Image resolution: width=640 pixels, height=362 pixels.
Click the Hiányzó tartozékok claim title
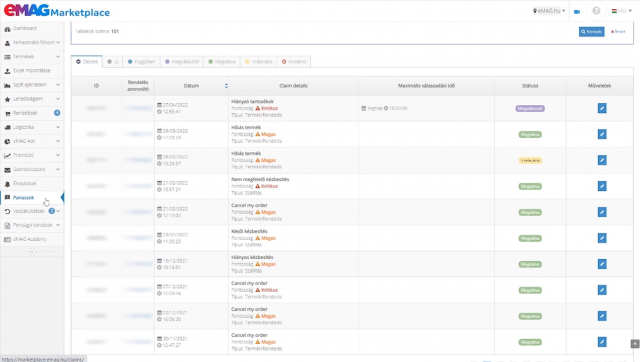point(252,102)
